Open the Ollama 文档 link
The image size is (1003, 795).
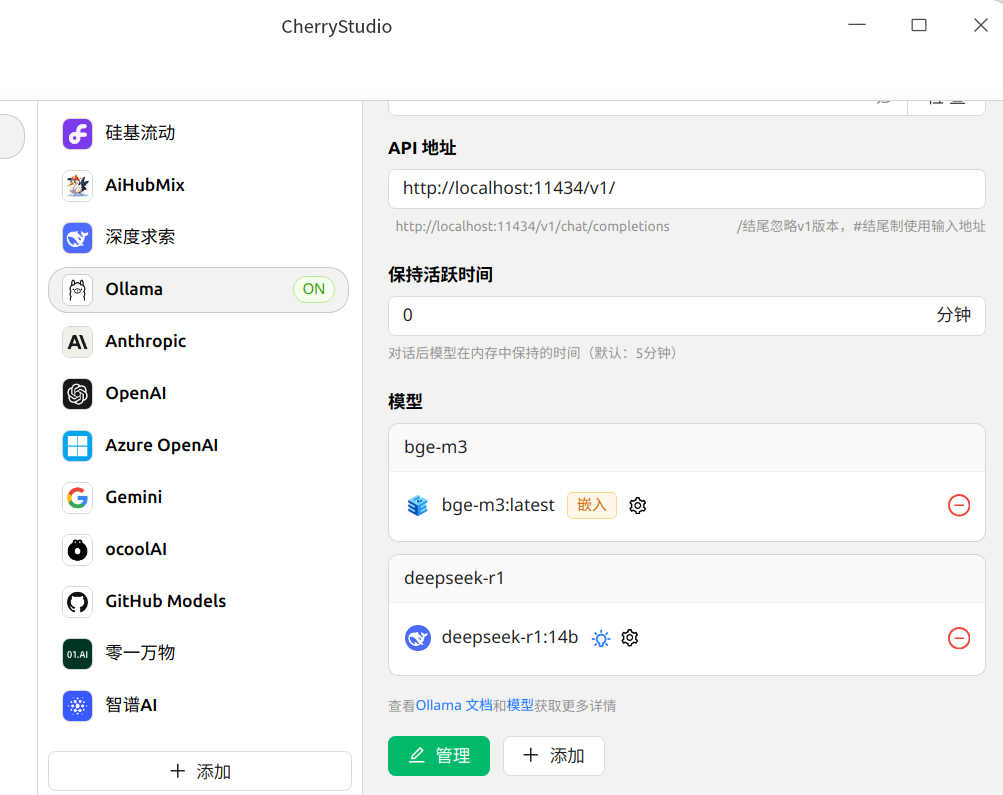[454, 705]
